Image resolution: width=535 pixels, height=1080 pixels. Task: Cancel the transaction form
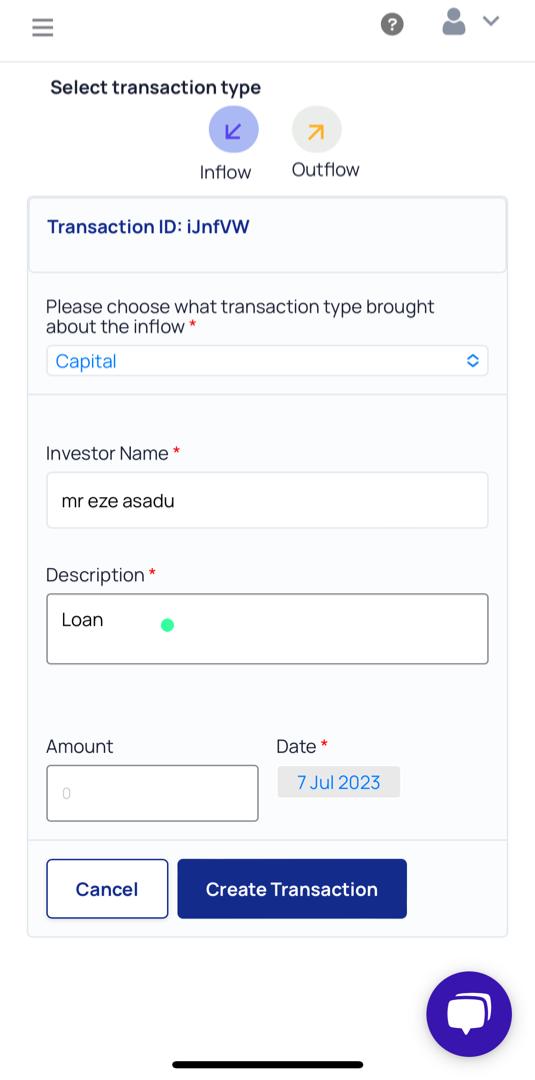[107, 889]
